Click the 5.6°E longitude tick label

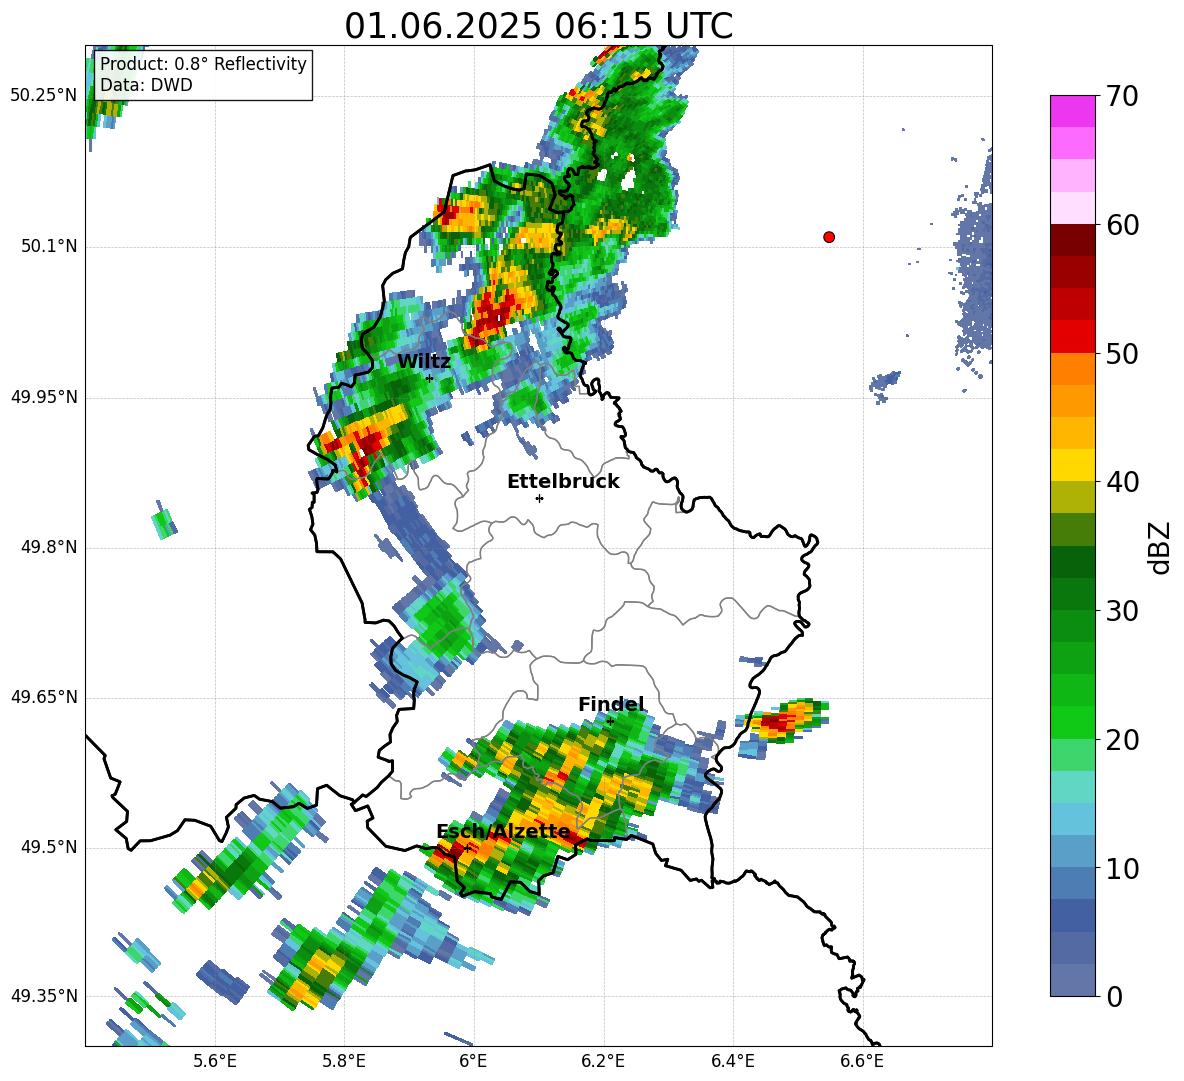click(x=215, y=1062)
